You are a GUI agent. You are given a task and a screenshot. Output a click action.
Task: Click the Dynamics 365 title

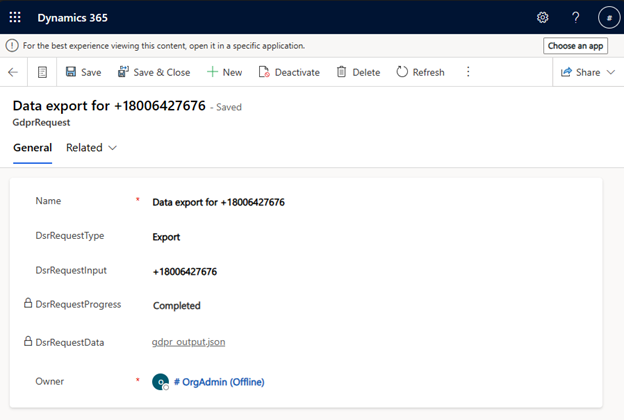pos(72,18)
